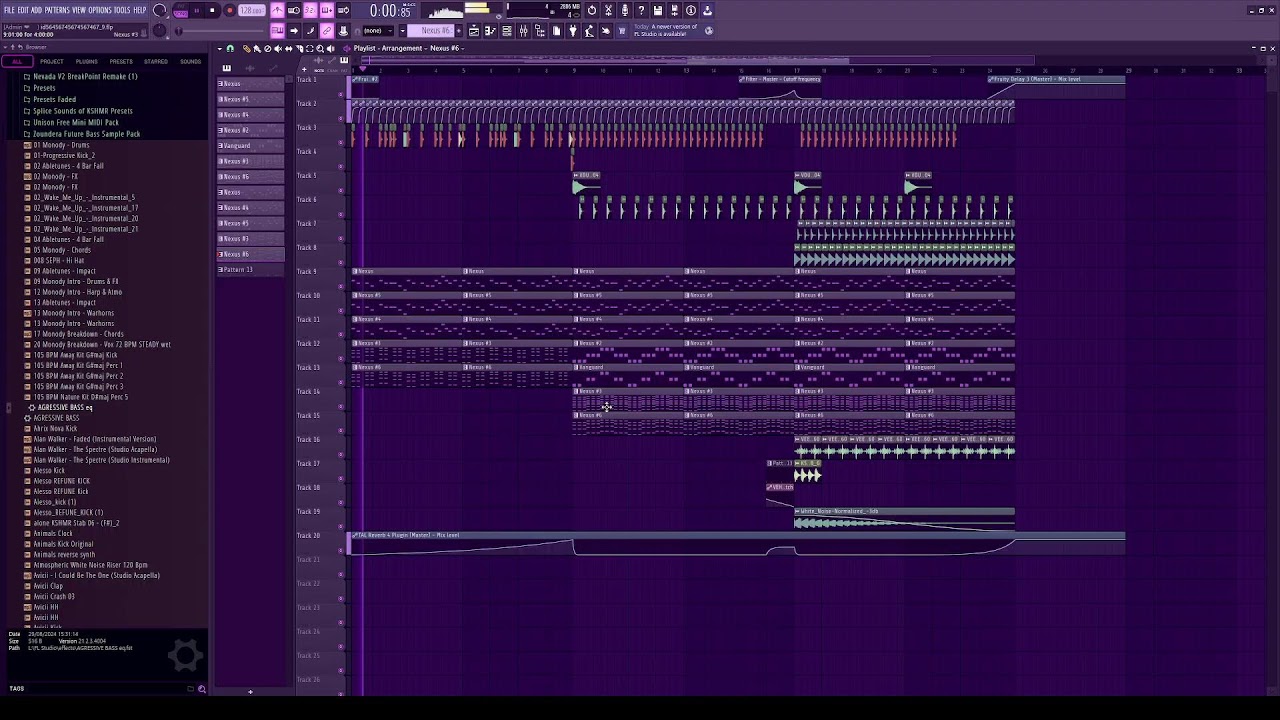The height and width of the screenshot is (720, 1280).
Task: Open the mixer icon
Action: pyautogui.click(x=523, y=29)
